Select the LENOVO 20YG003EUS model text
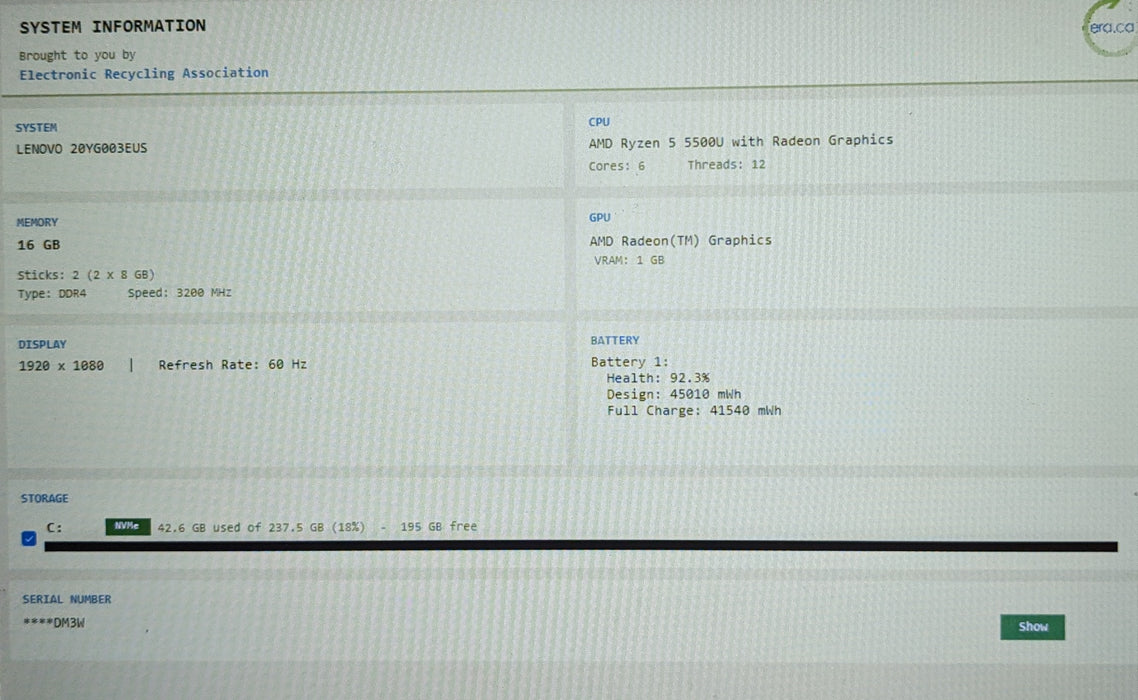1138x700 pixels. click(x=81, y=148)
